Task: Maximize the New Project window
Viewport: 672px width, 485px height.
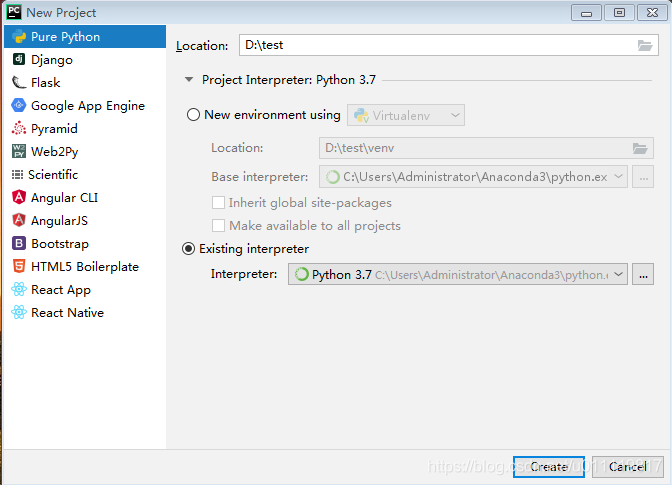Action: tap(619, 13)
